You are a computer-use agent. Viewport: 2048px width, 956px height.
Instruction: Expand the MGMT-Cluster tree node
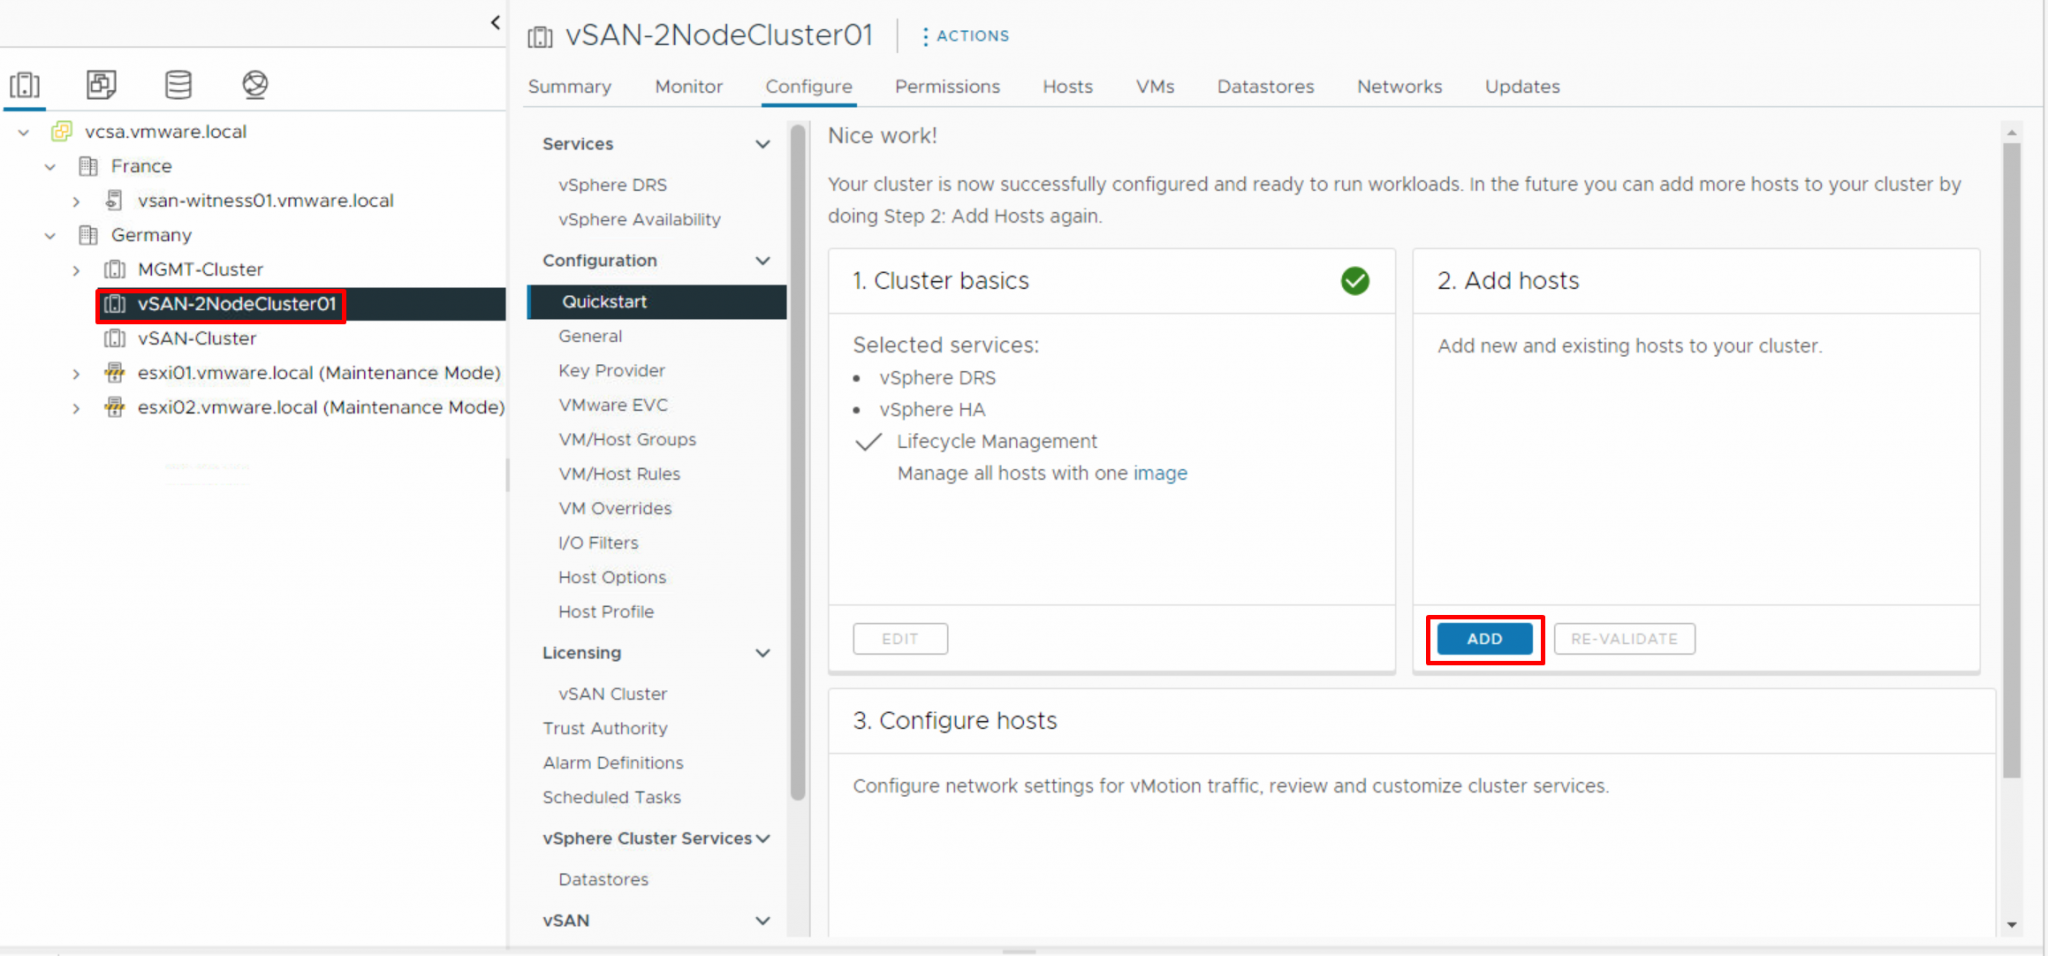76,269
